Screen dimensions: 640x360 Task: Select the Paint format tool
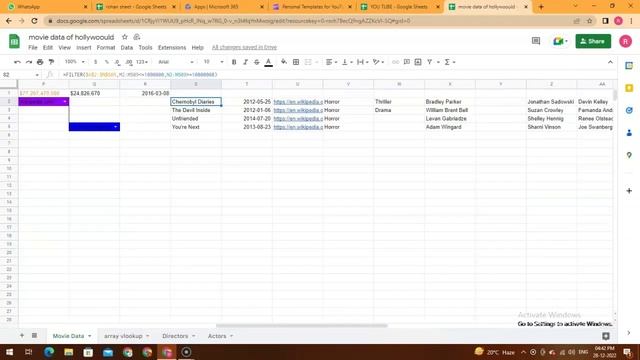click(x=51, y=62)
